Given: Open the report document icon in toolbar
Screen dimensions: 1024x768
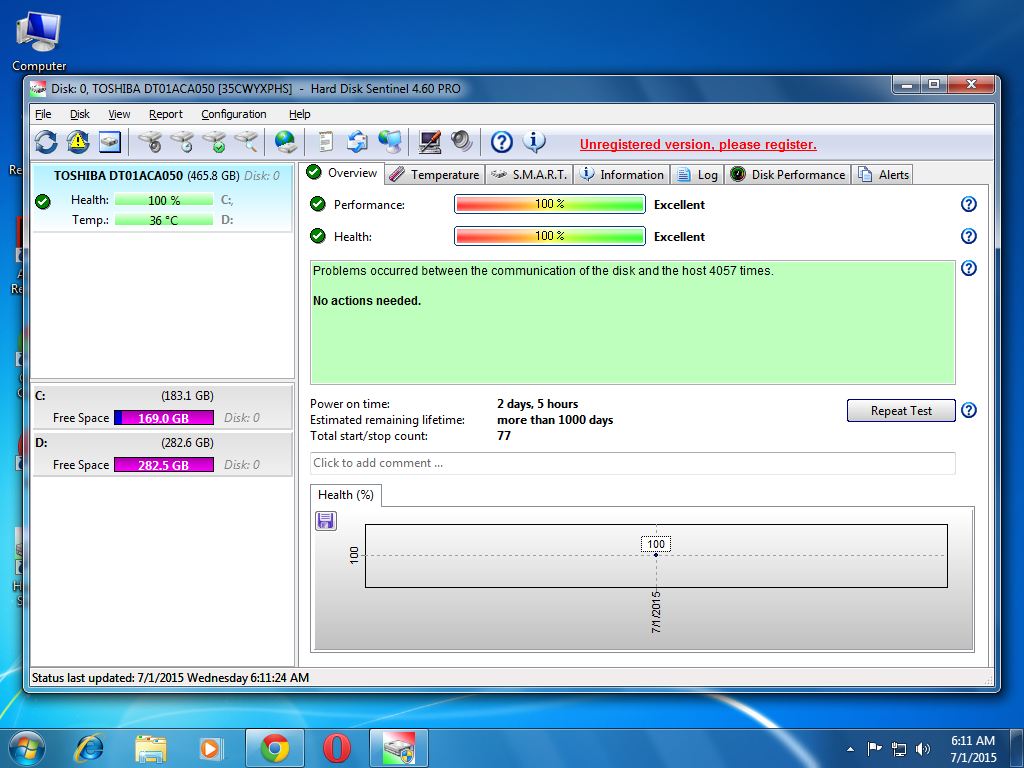Looking at the screenshot, I should [325, 142].
